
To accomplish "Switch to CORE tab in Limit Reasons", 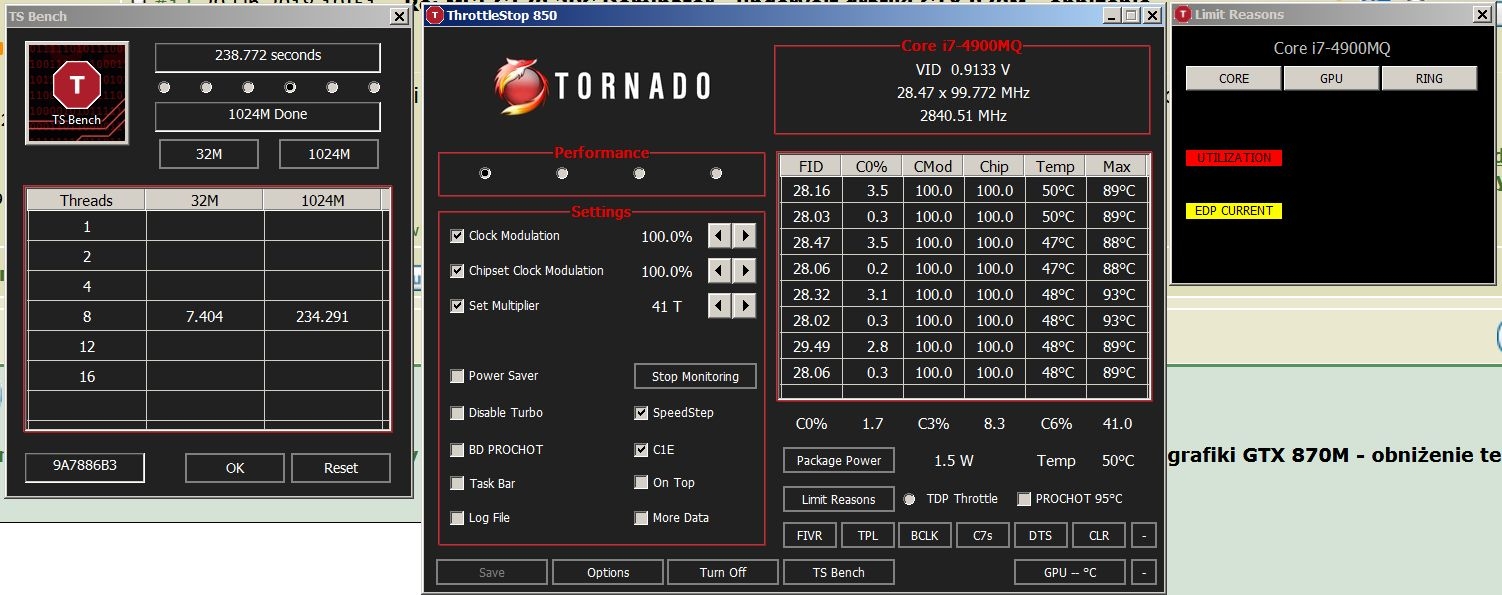I will pyautogui.click(x=1234, y=78).
